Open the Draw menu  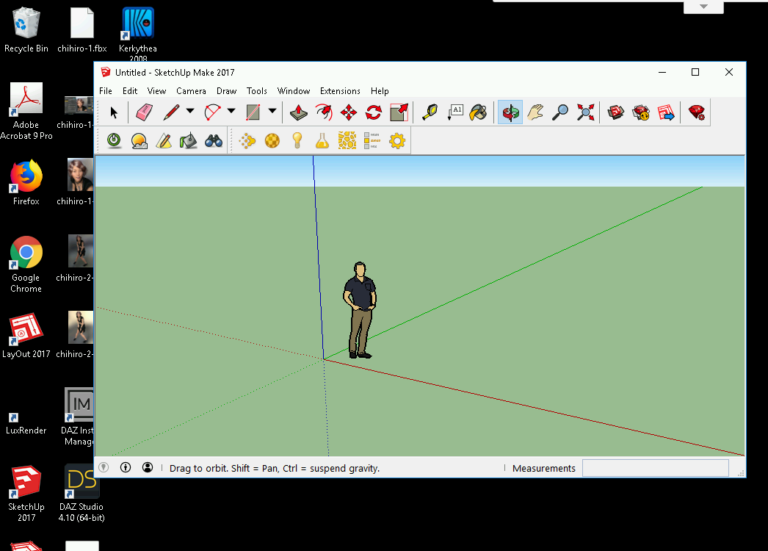tap(226, 91)
